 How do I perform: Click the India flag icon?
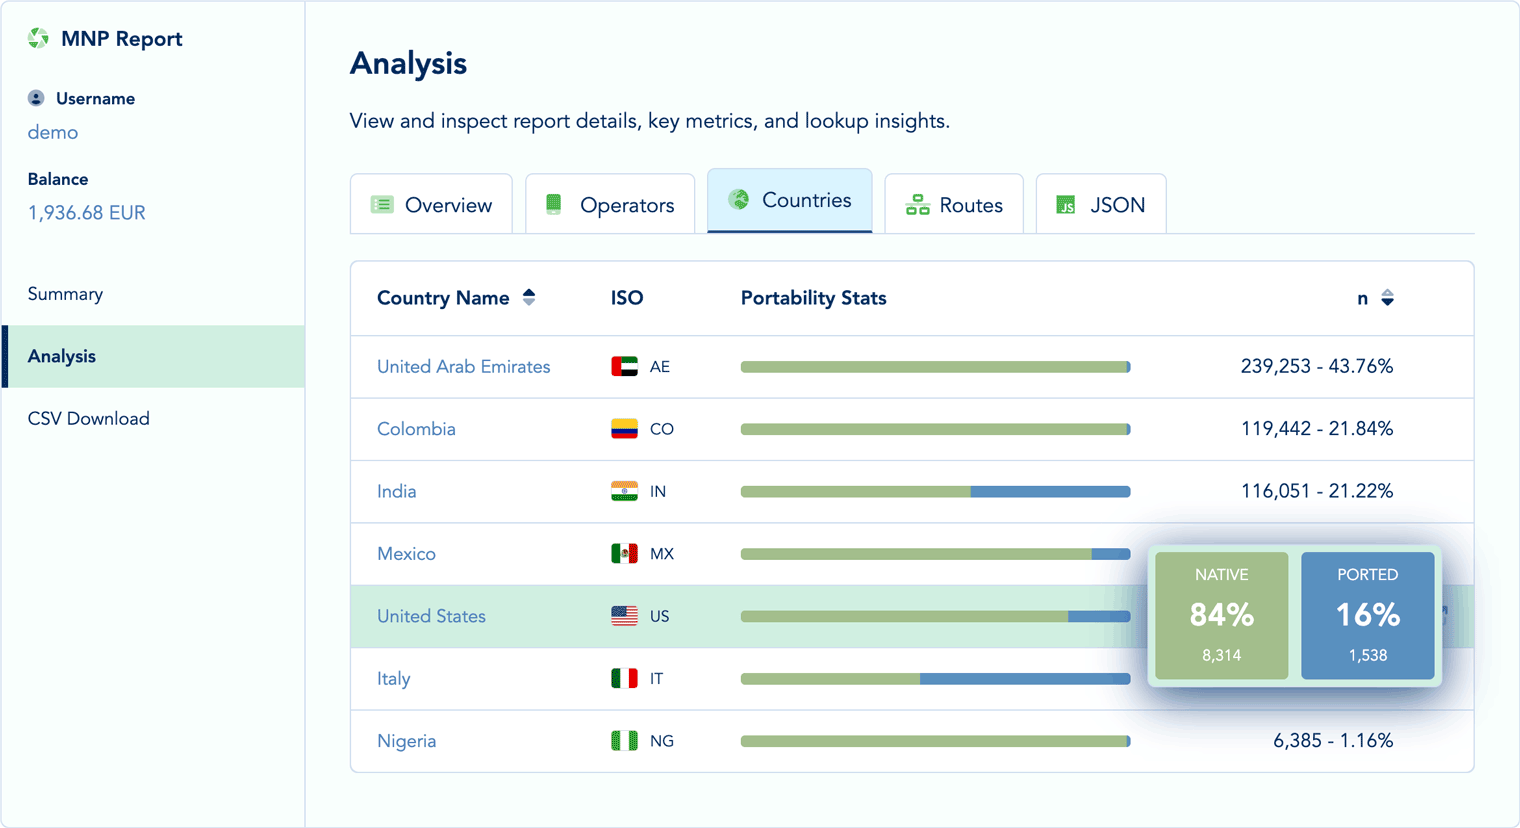(624, 491)
